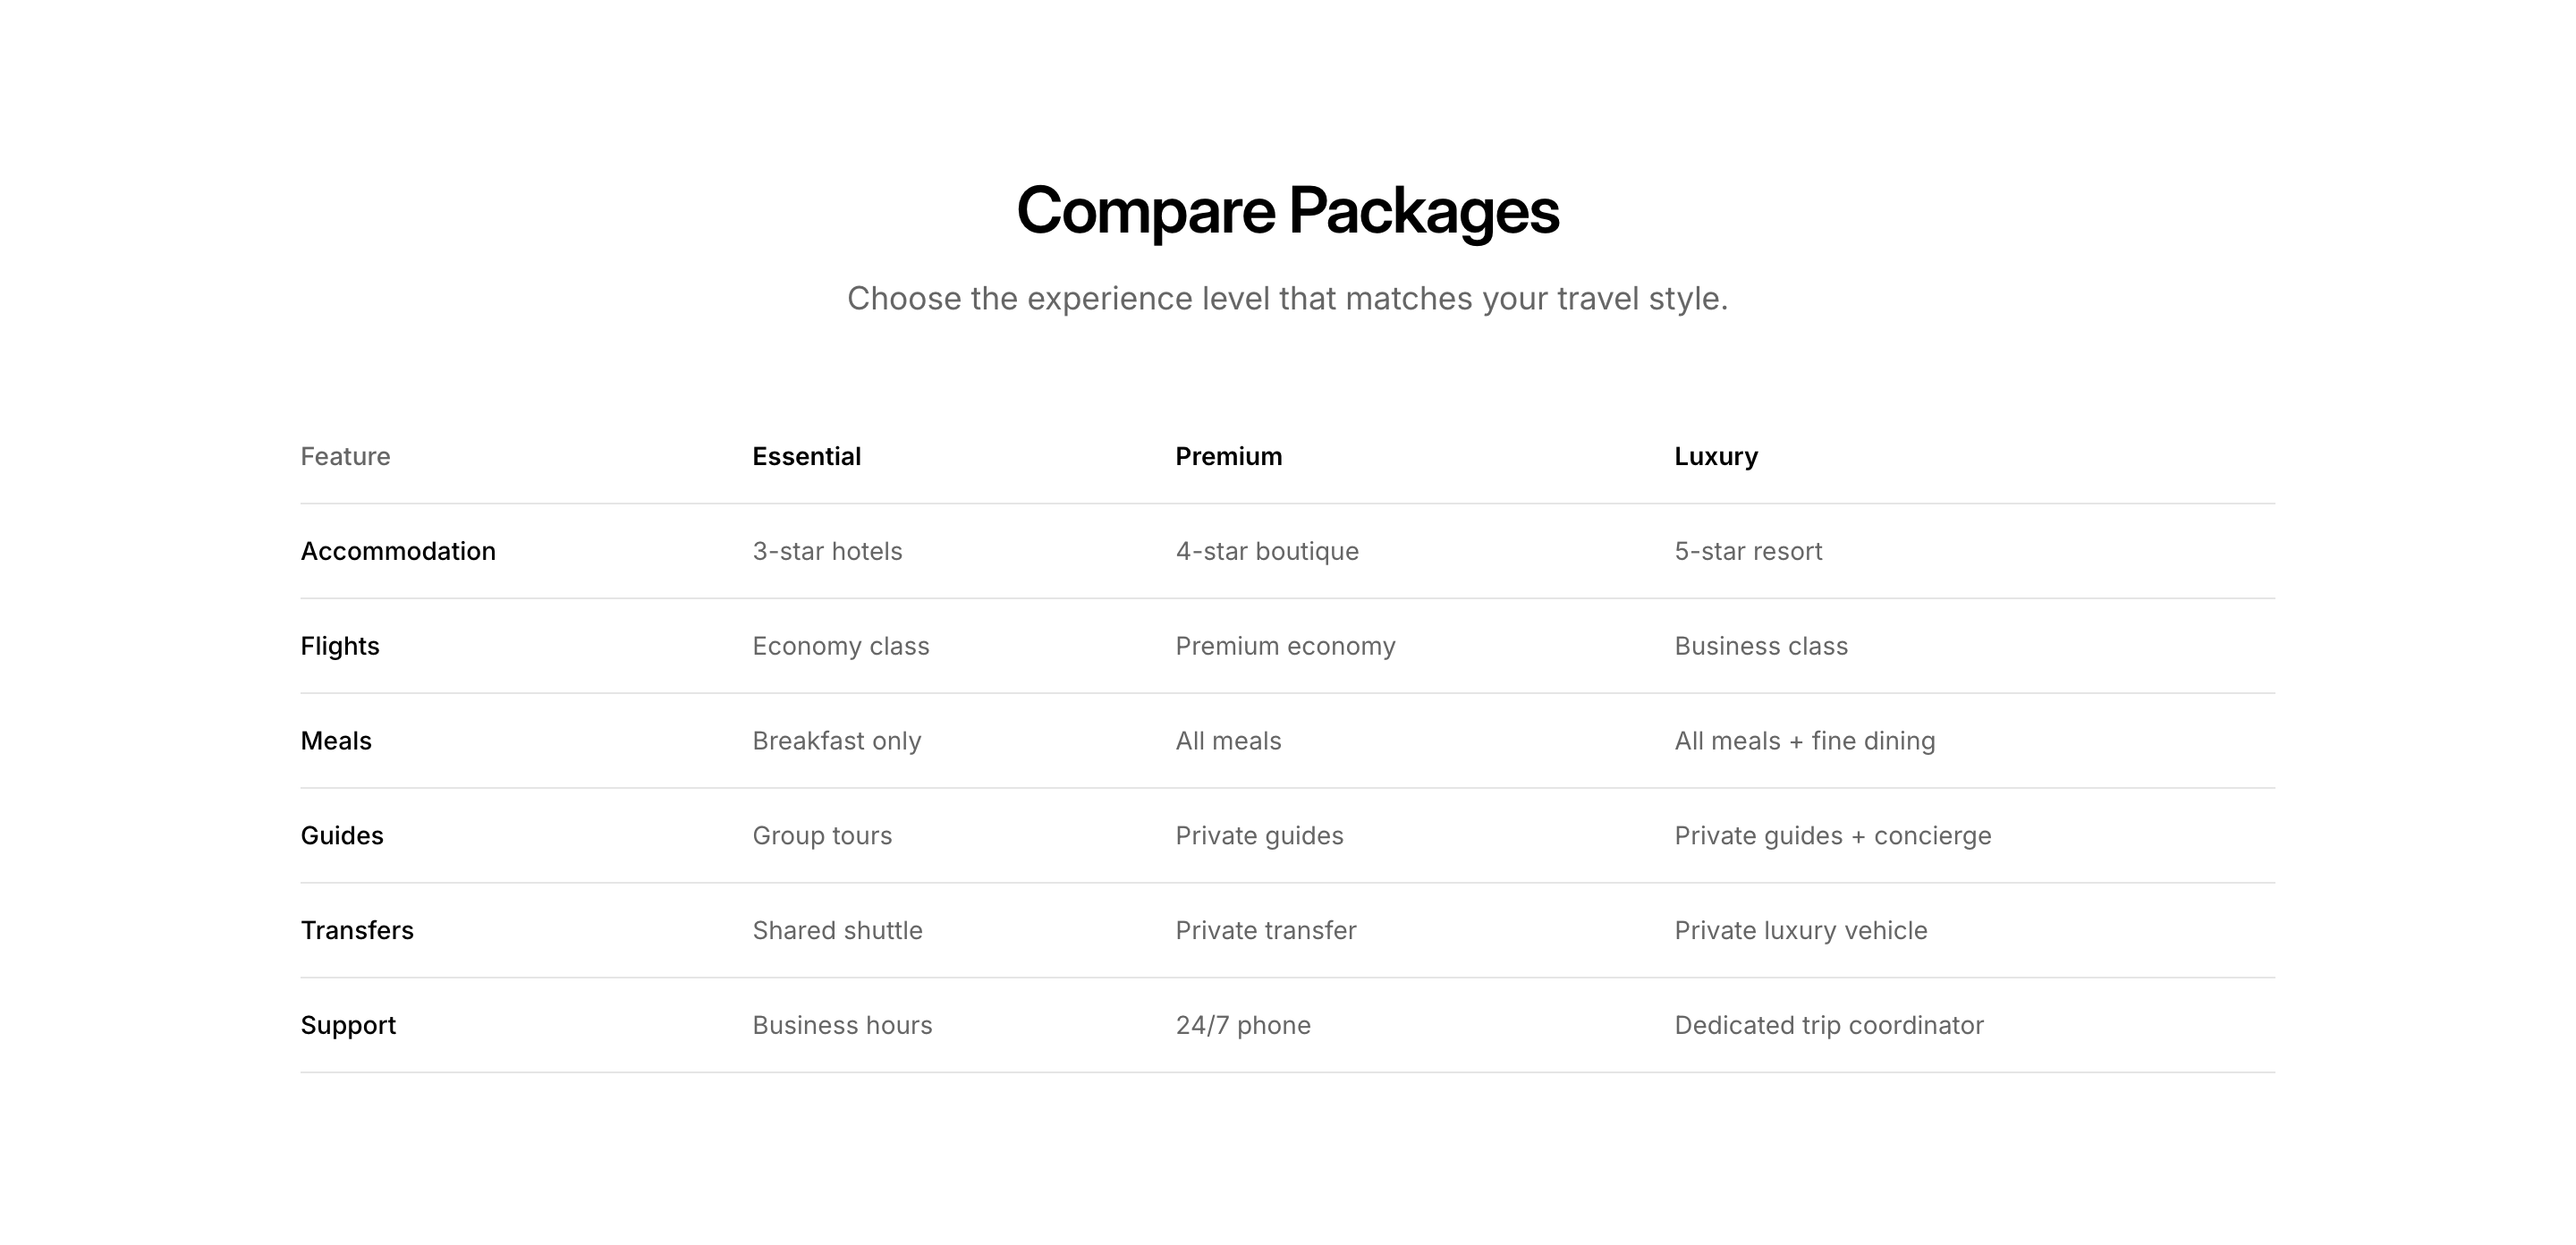Select All meals + fine dining cell
2576x1245 pixels.
(x=1805, y=741)
